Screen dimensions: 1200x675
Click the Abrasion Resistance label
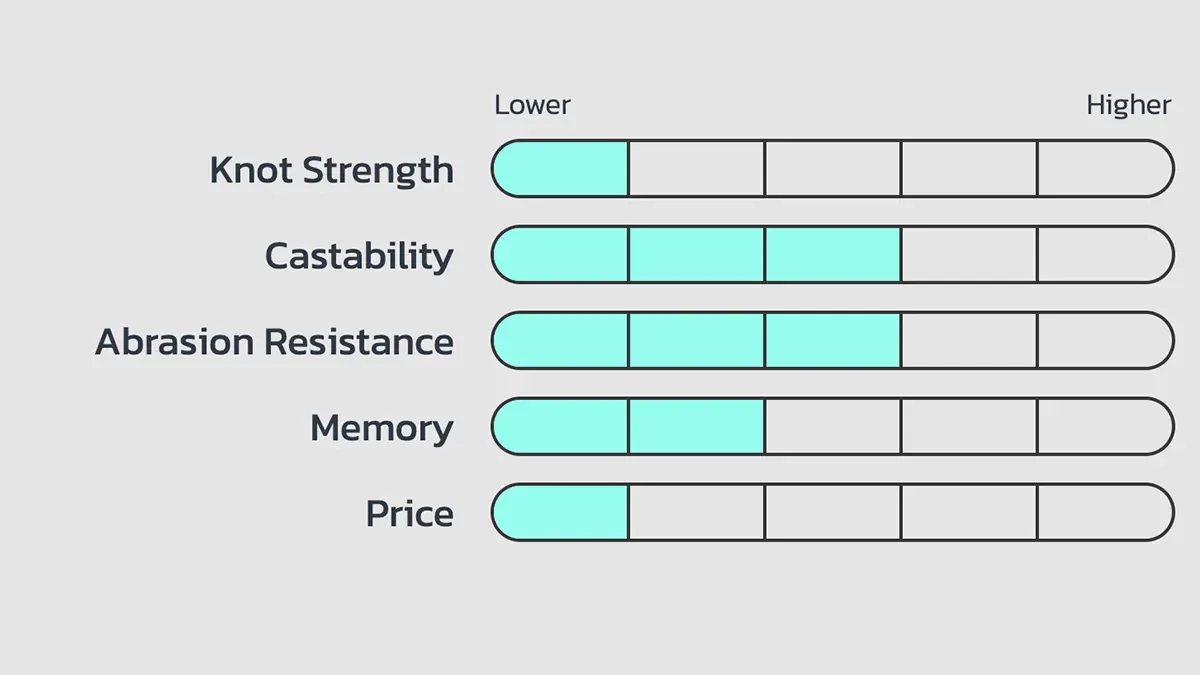[274, 342]
